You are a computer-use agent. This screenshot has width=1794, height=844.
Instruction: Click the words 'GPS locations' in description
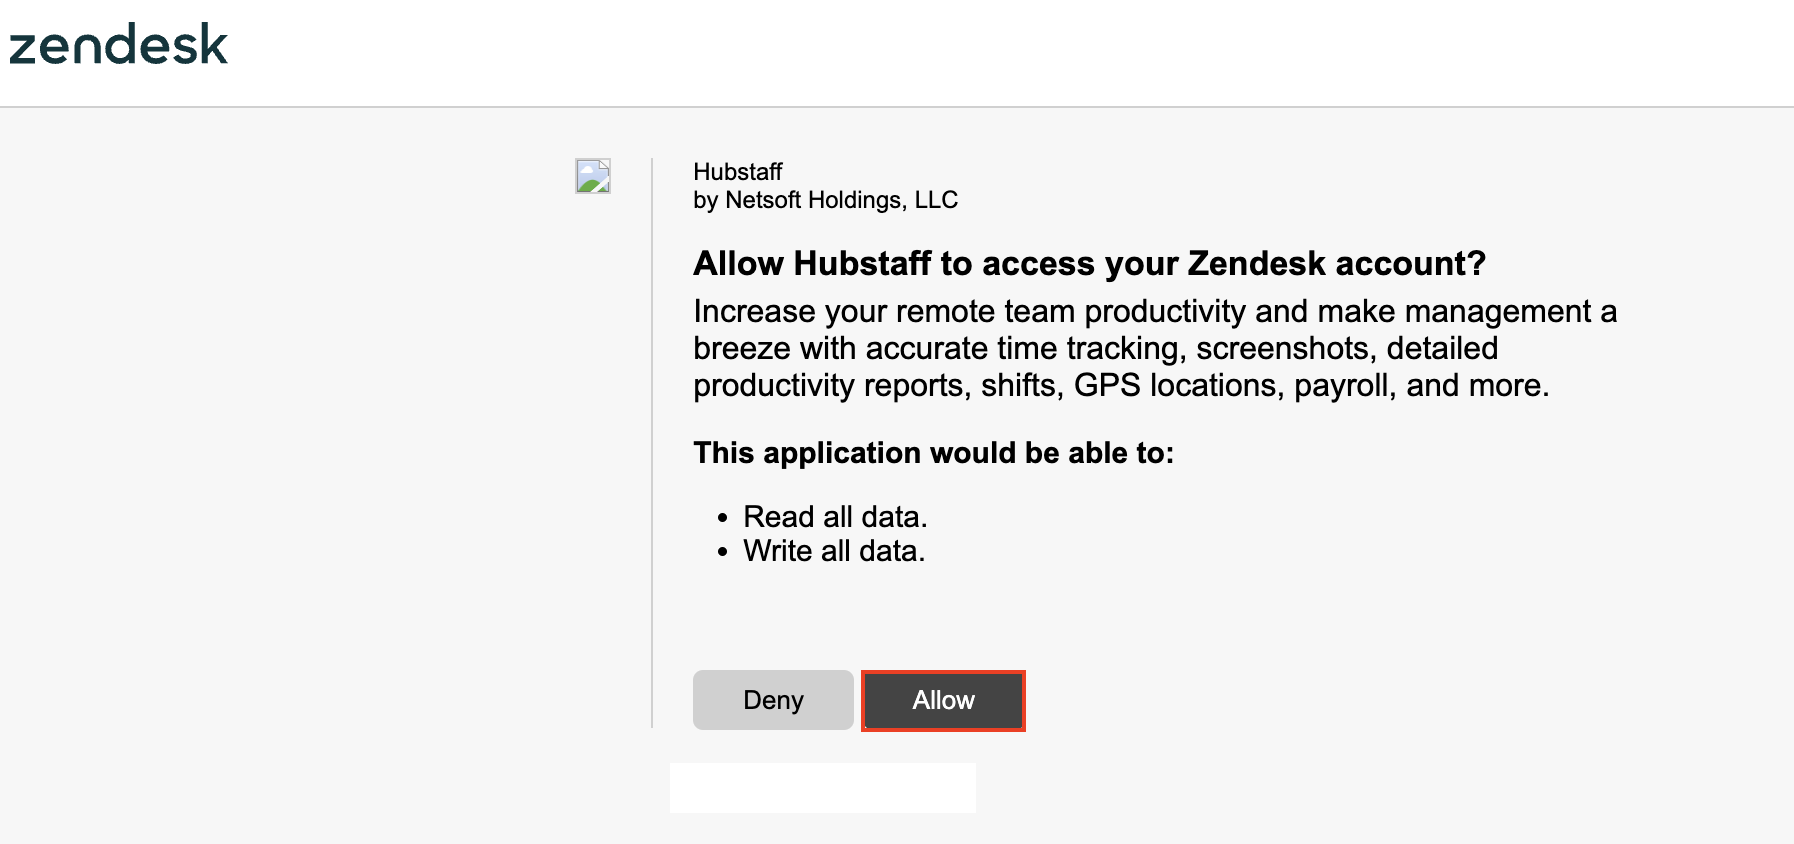(x=1177, y=386)
